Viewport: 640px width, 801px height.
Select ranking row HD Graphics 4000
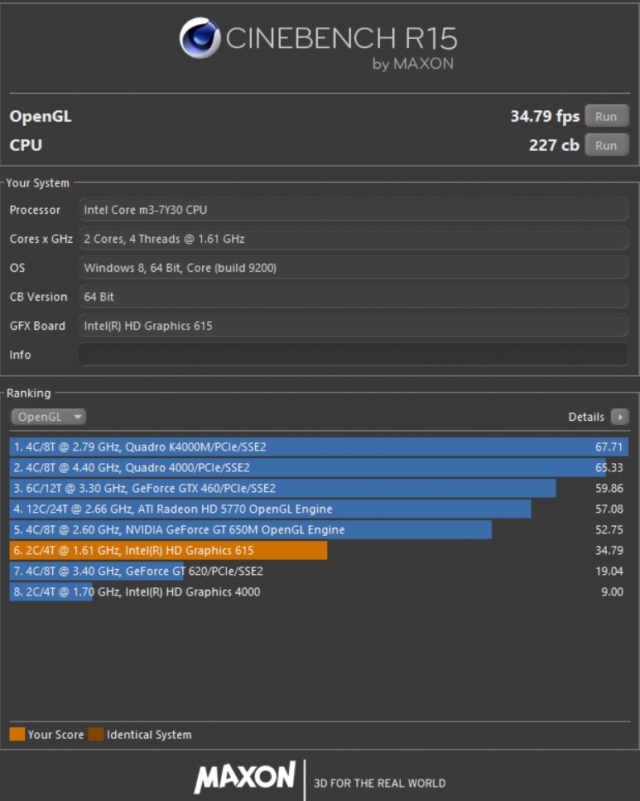[319, 592]
